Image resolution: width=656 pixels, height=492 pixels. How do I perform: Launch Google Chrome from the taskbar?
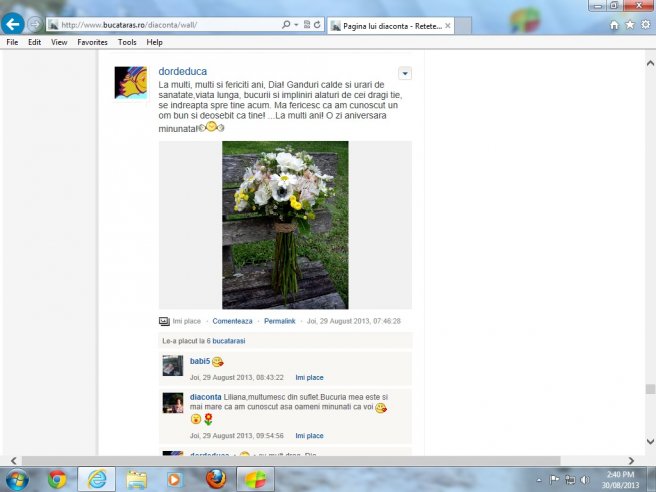tap(57, 479)
